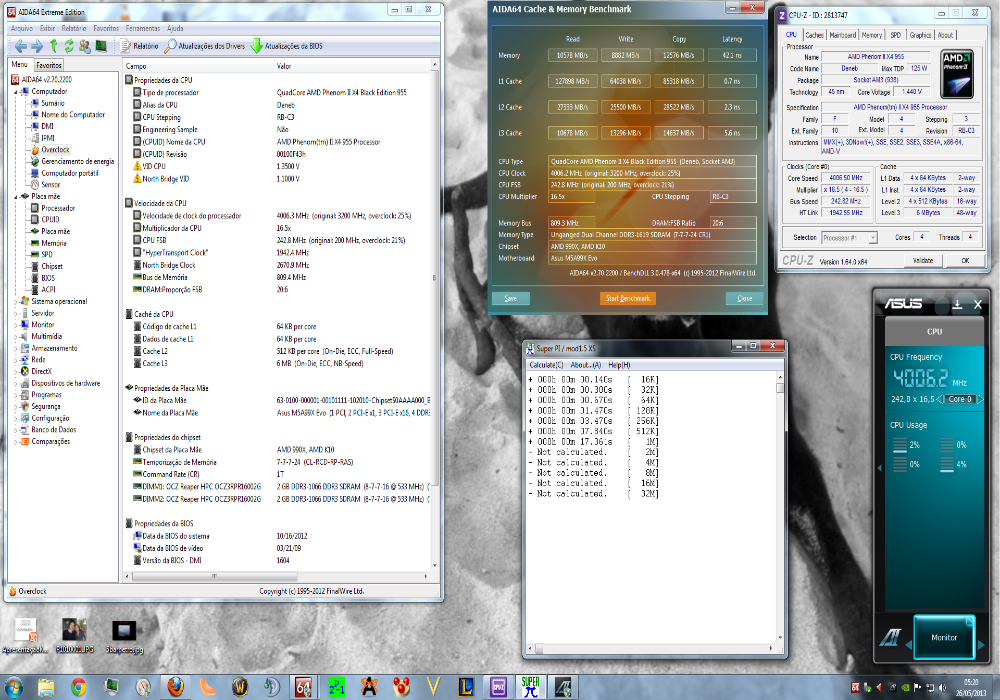Expand the Servidor tree node
This screenshot has height=700, width=1000.
point(16,313)
